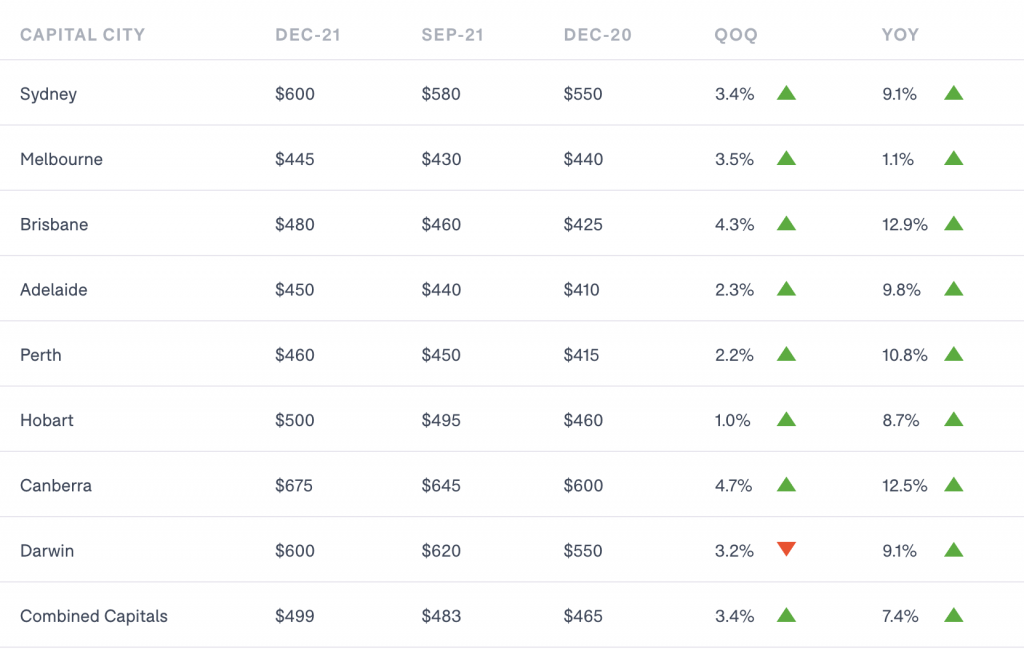Viewport: 1024px width, 649px height.
Task: Click Combined Capitals' green YOY up arrow
Action: 953,616
